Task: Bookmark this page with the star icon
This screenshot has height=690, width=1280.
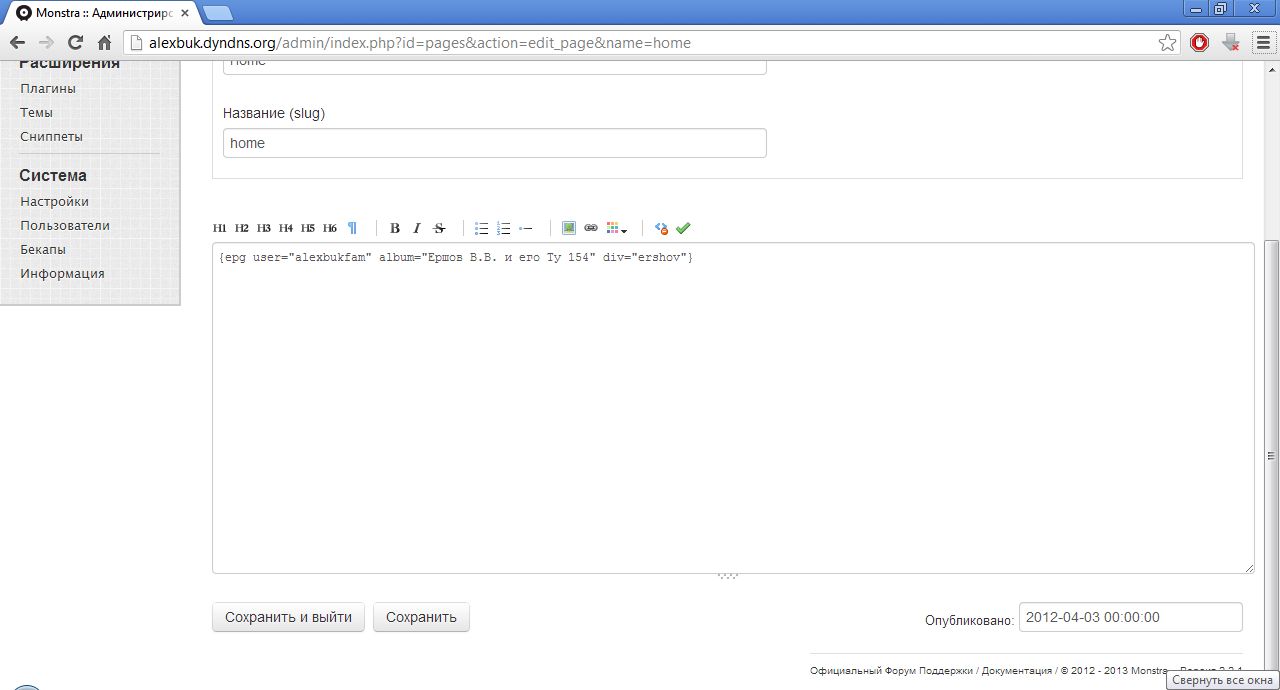Action: point(1167,43)
